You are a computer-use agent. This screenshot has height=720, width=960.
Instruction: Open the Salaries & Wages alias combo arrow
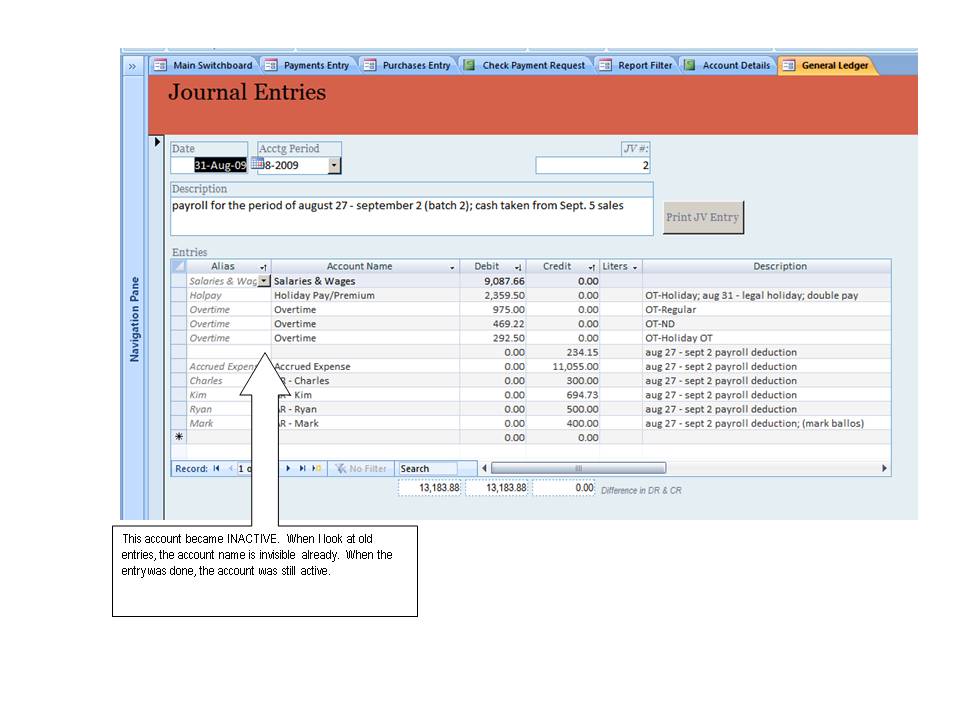264,281
